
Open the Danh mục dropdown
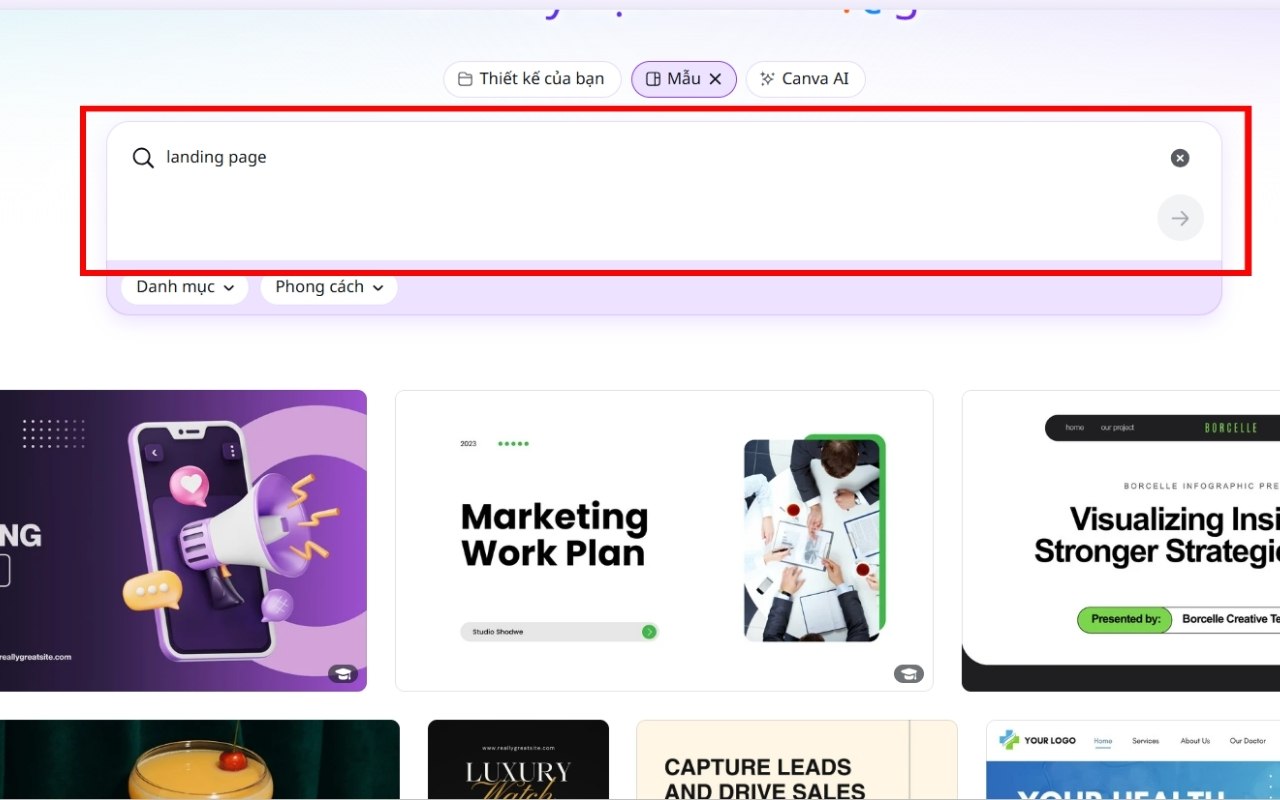click(184, 287)
